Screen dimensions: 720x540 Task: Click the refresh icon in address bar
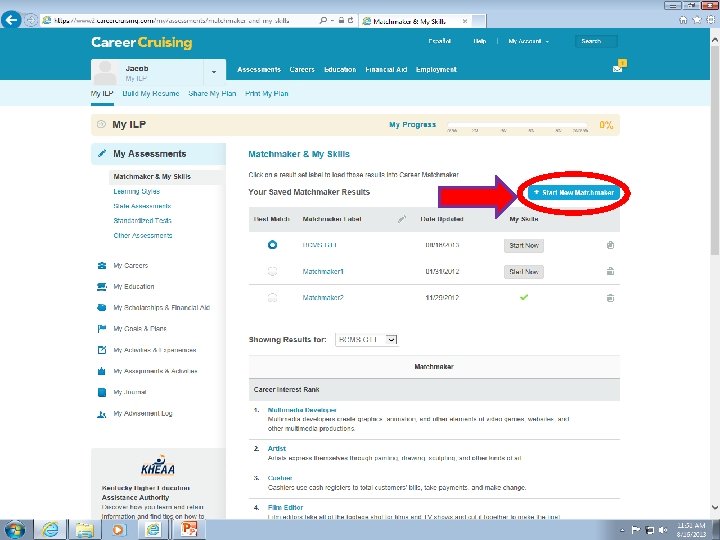coord(350,21)
